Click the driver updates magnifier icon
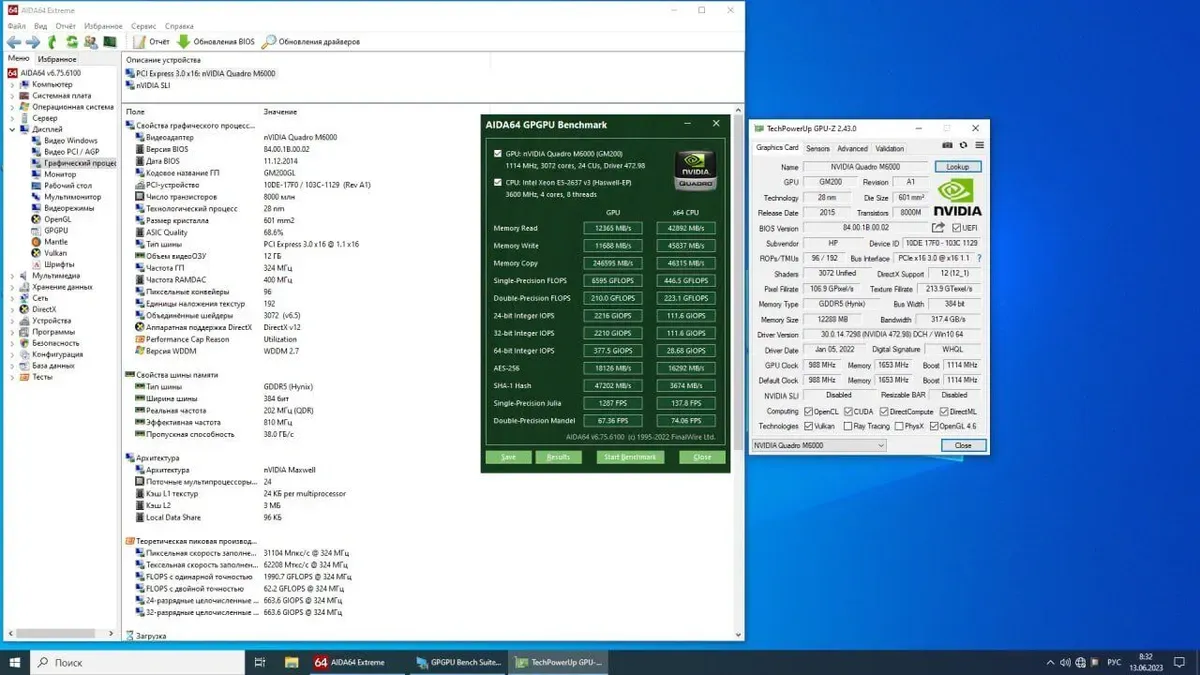 (x=269, y=42)
